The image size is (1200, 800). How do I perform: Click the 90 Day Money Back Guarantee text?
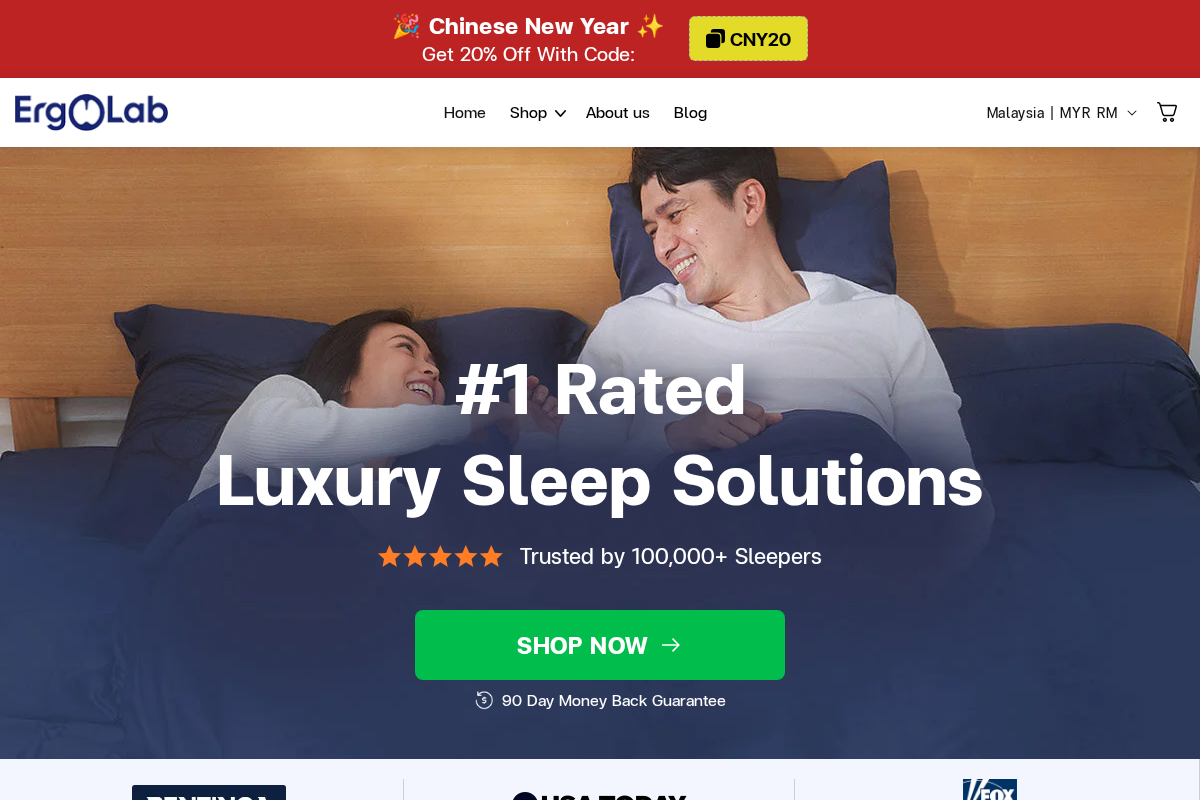(614, 701)
